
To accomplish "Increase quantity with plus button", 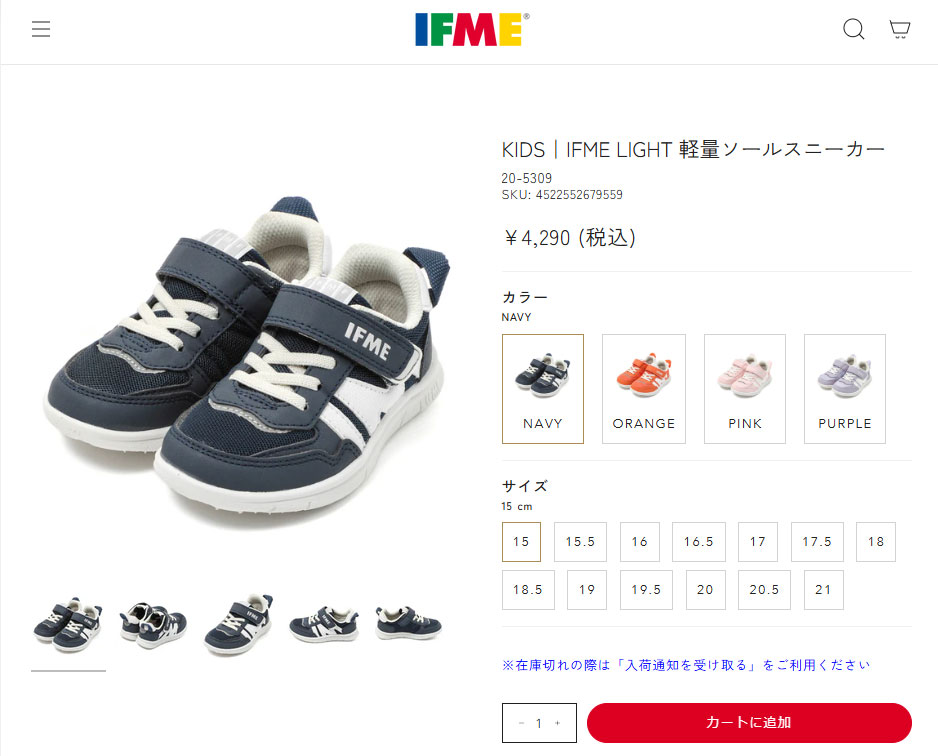I will coord(558,723).
